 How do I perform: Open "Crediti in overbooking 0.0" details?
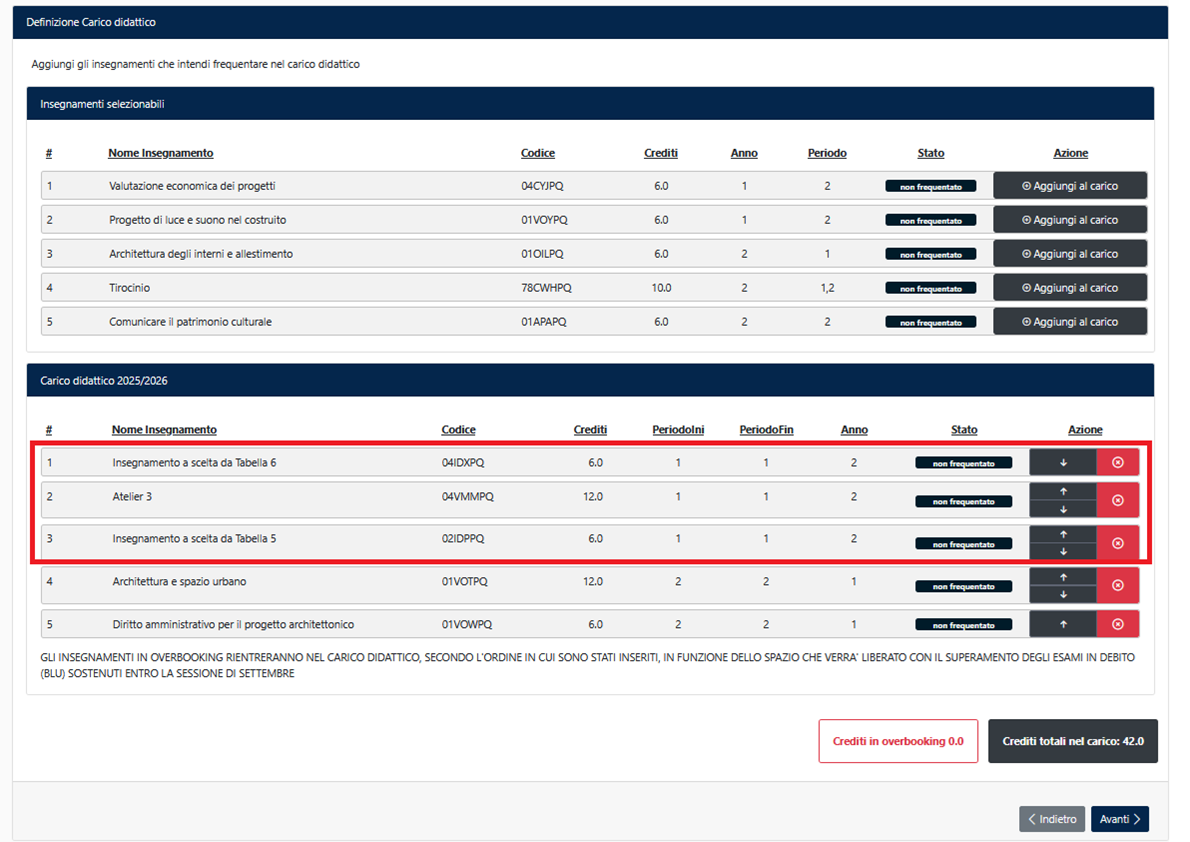click(897, 741)
